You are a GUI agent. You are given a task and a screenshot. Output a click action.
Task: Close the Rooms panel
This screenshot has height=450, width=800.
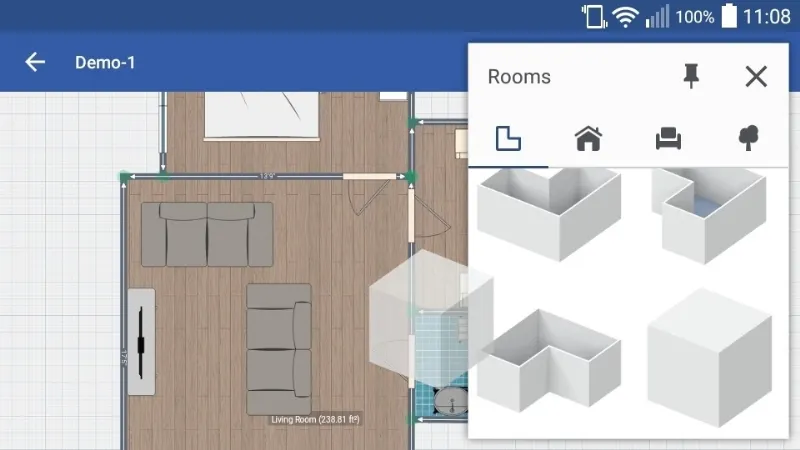756,77
